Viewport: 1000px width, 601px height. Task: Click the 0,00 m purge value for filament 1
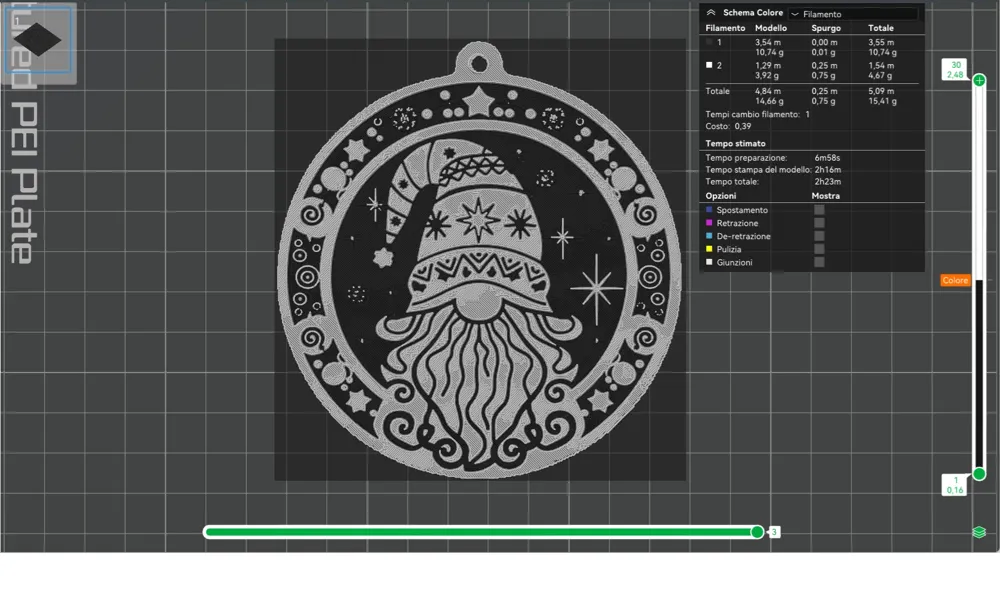tap(824, 42)
